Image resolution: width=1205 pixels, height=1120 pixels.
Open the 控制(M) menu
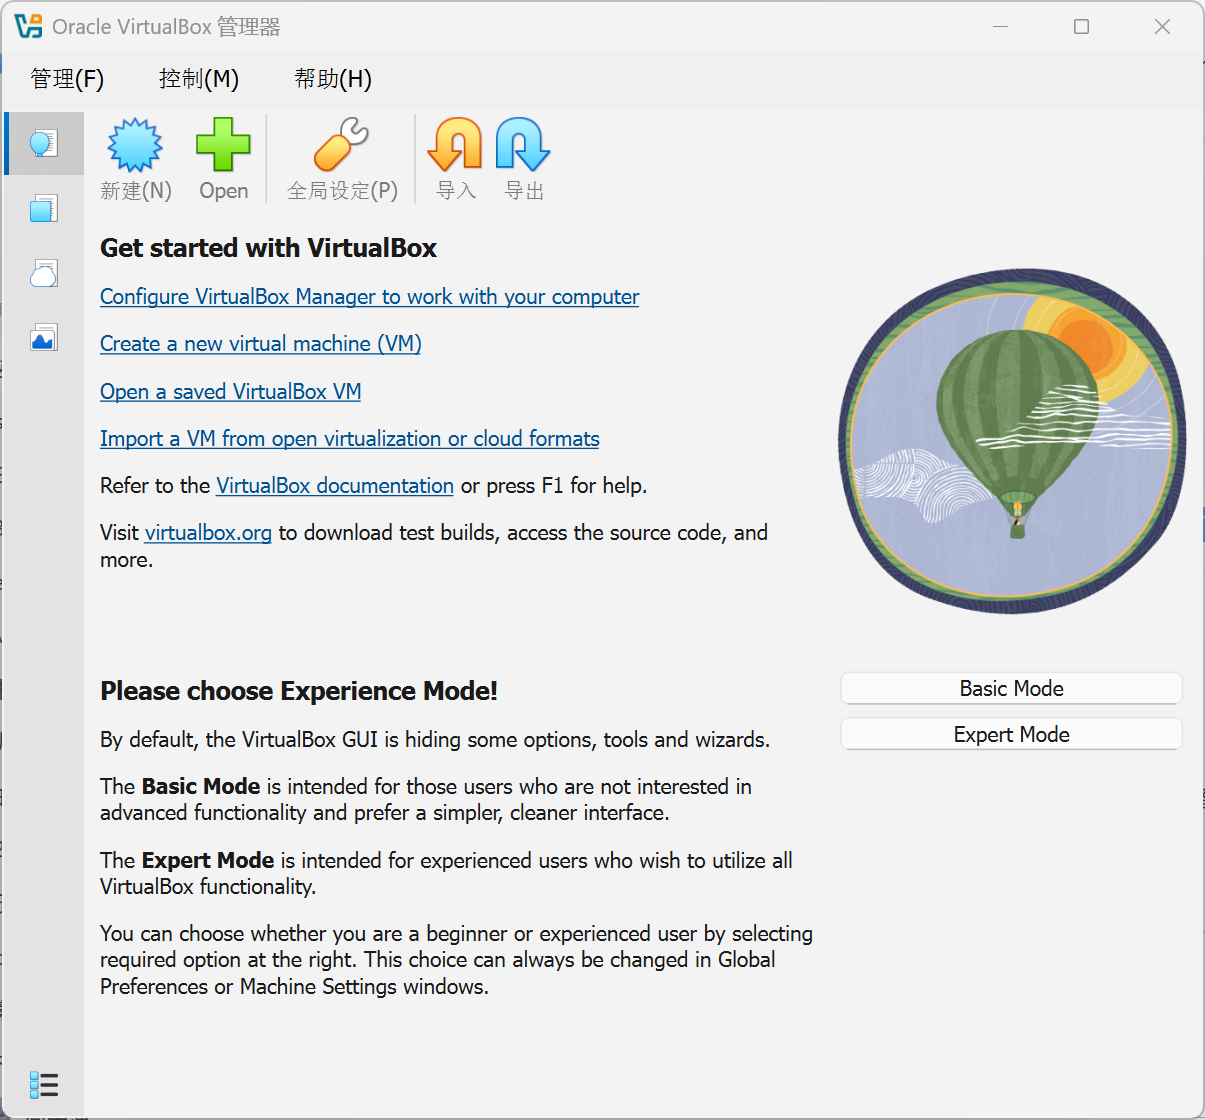coord(199,79)
